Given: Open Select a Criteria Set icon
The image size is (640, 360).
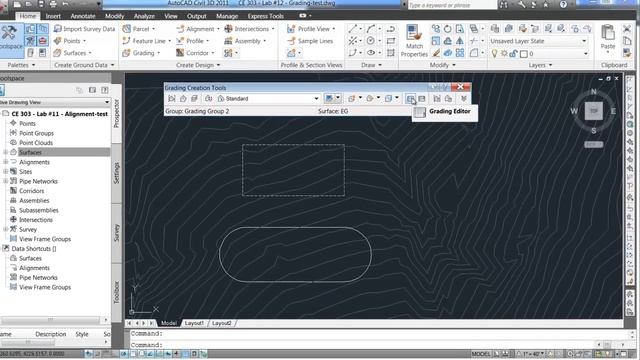Looking at the screenshot, I should [209, 98].
